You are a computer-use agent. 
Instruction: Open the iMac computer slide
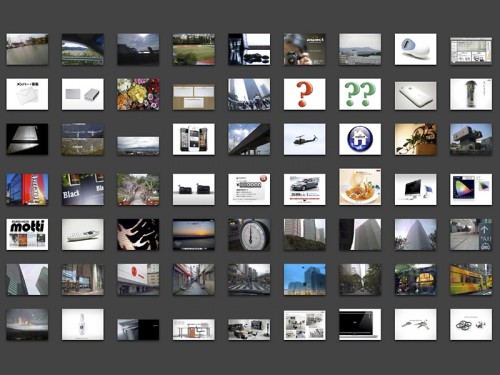click(415, 189)
